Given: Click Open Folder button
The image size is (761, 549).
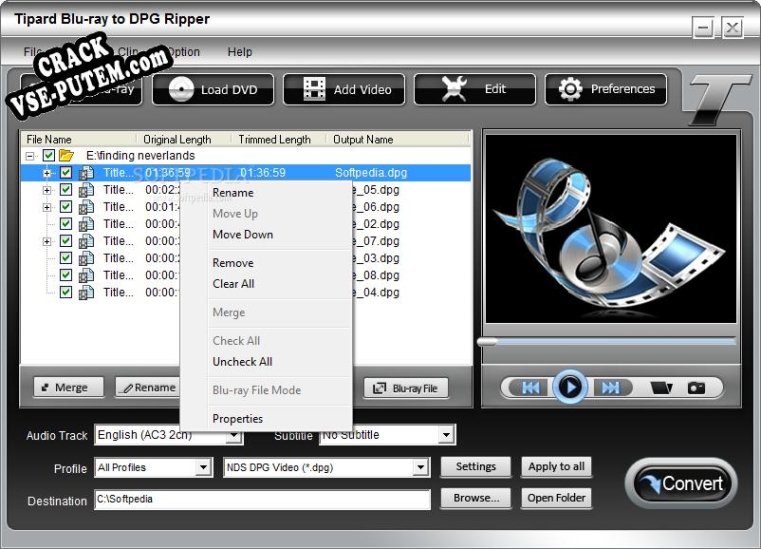Looking at the screenshot, I should [556, 498].
